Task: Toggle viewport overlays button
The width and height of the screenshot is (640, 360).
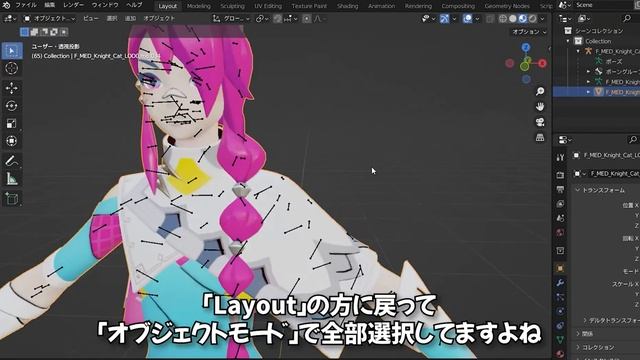Action: coord(467,18)
